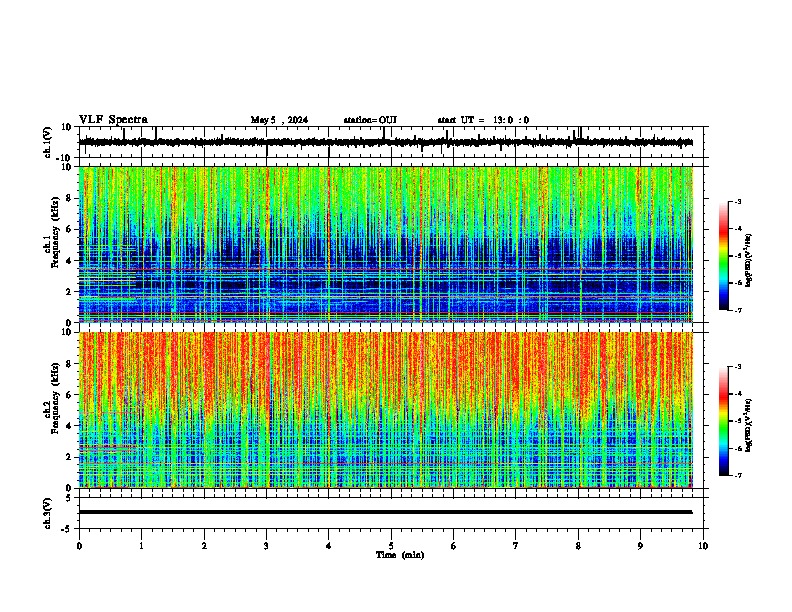
Task: Click the time axis tick label '5'
Action: [x=391, y=546]
